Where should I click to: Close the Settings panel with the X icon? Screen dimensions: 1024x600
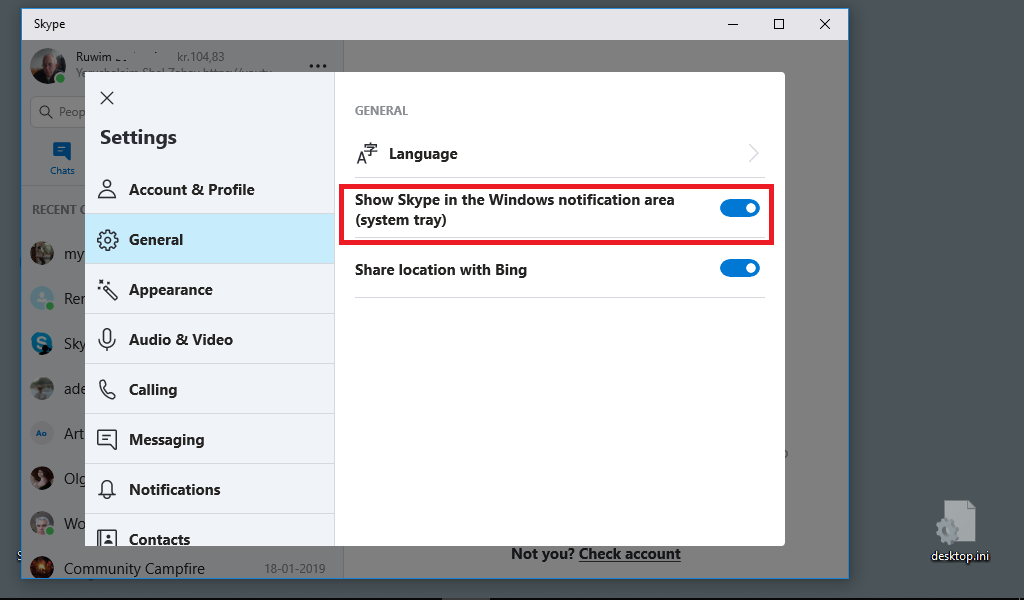[x=107, y=98]
